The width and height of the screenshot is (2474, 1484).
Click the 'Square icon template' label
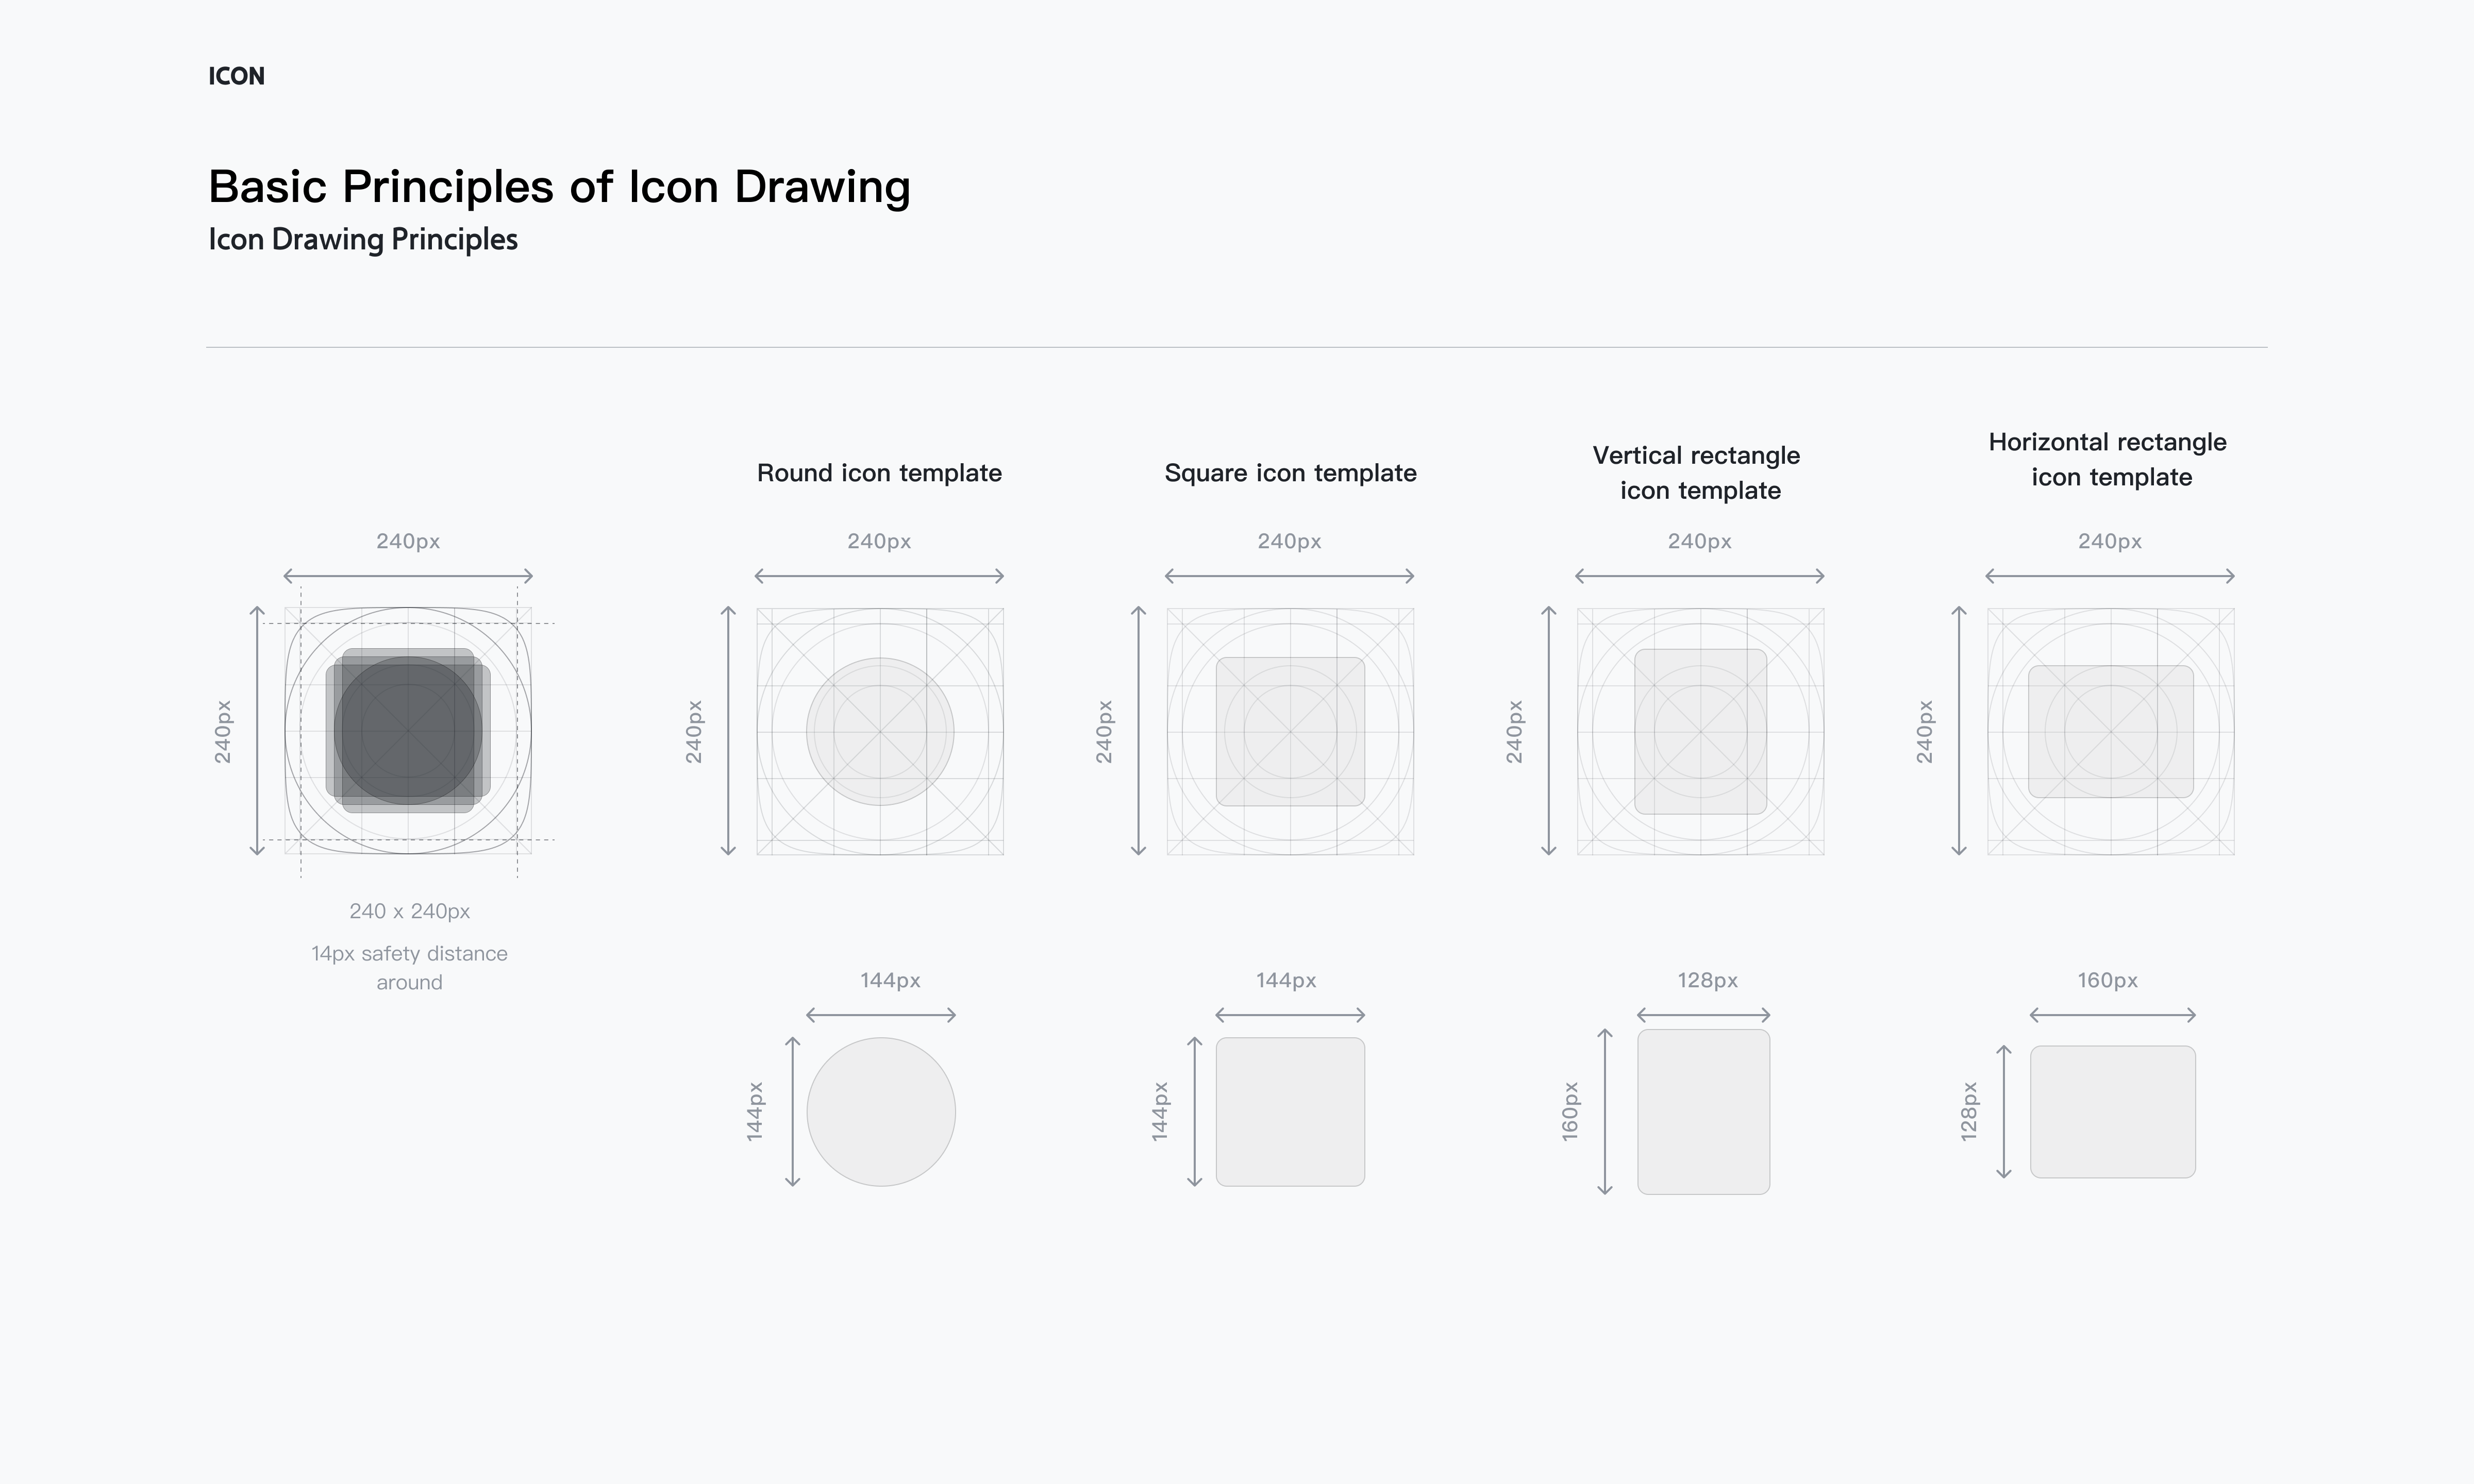point(1290,473)
